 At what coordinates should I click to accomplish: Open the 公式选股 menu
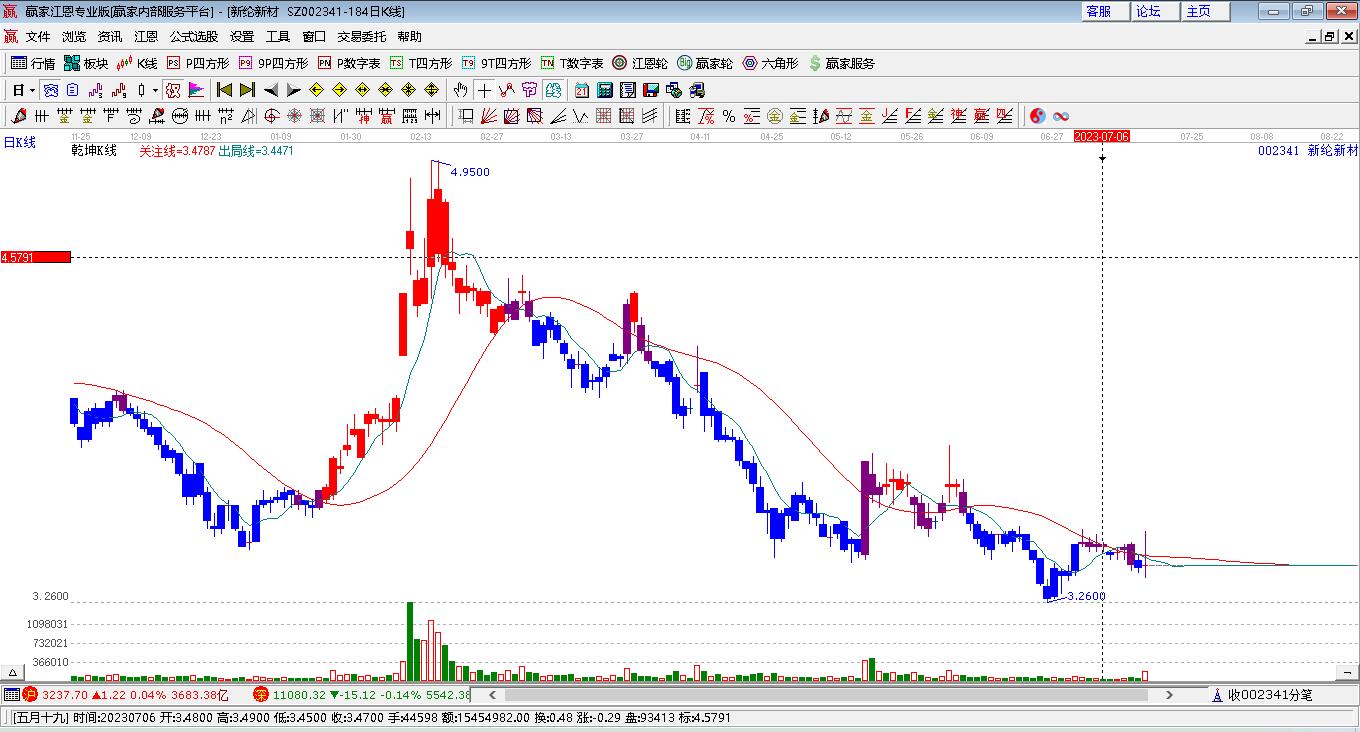(x=194, y=37)
